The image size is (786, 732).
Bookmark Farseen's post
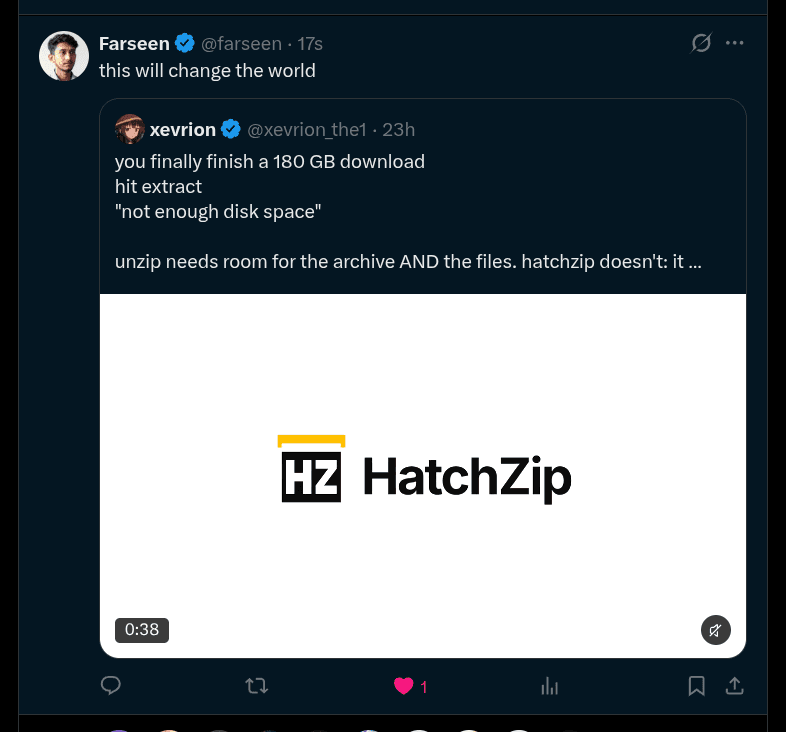tap(696, 686)
